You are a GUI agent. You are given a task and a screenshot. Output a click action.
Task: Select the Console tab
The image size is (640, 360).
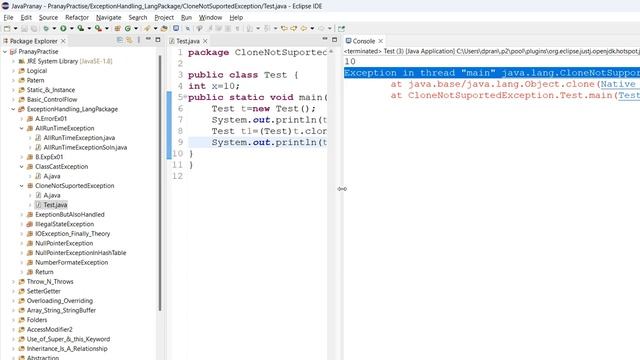pyautogui.click(x=364, y=41)
